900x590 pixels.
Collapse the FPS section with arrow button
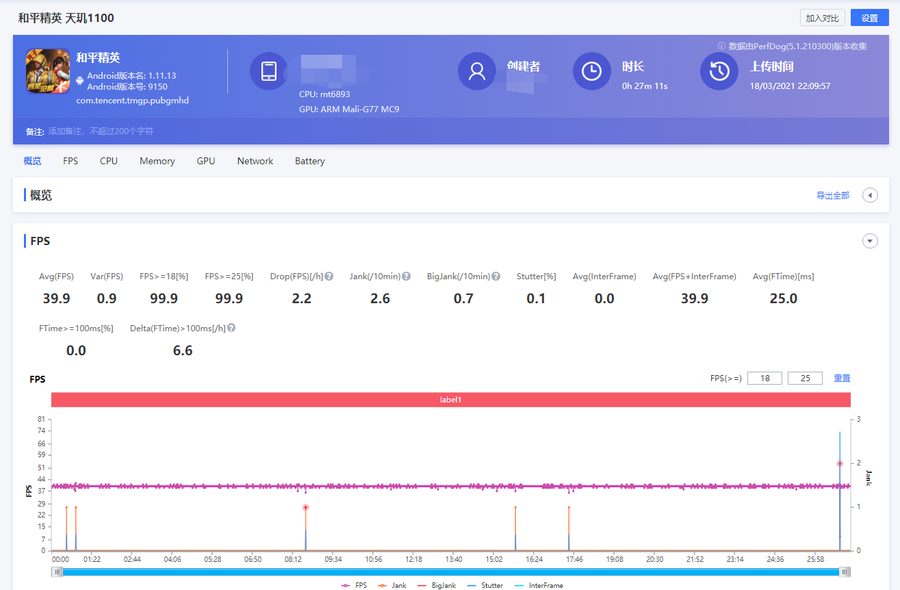[870, 241]
